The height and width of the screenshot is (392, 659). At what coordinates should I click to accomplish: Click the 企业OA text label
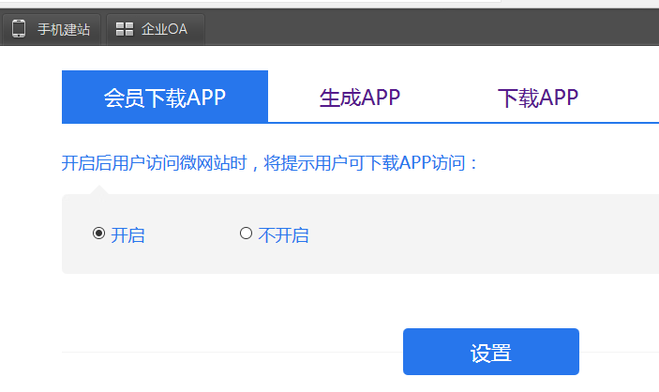tap(164, 29)
